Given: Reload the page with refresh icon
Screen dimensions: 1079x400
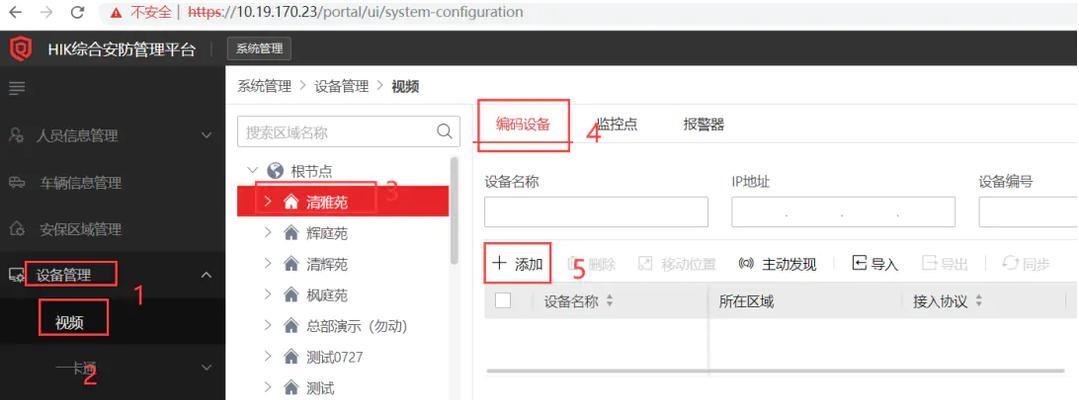Looking at the screenshot, I should click(77, 12).
